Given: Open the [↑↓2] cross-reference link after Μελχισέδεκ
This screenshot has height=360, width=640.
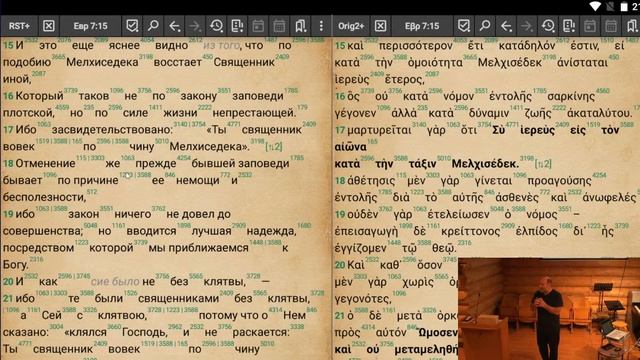Looking at the screenshot, I should pos(543,164).
